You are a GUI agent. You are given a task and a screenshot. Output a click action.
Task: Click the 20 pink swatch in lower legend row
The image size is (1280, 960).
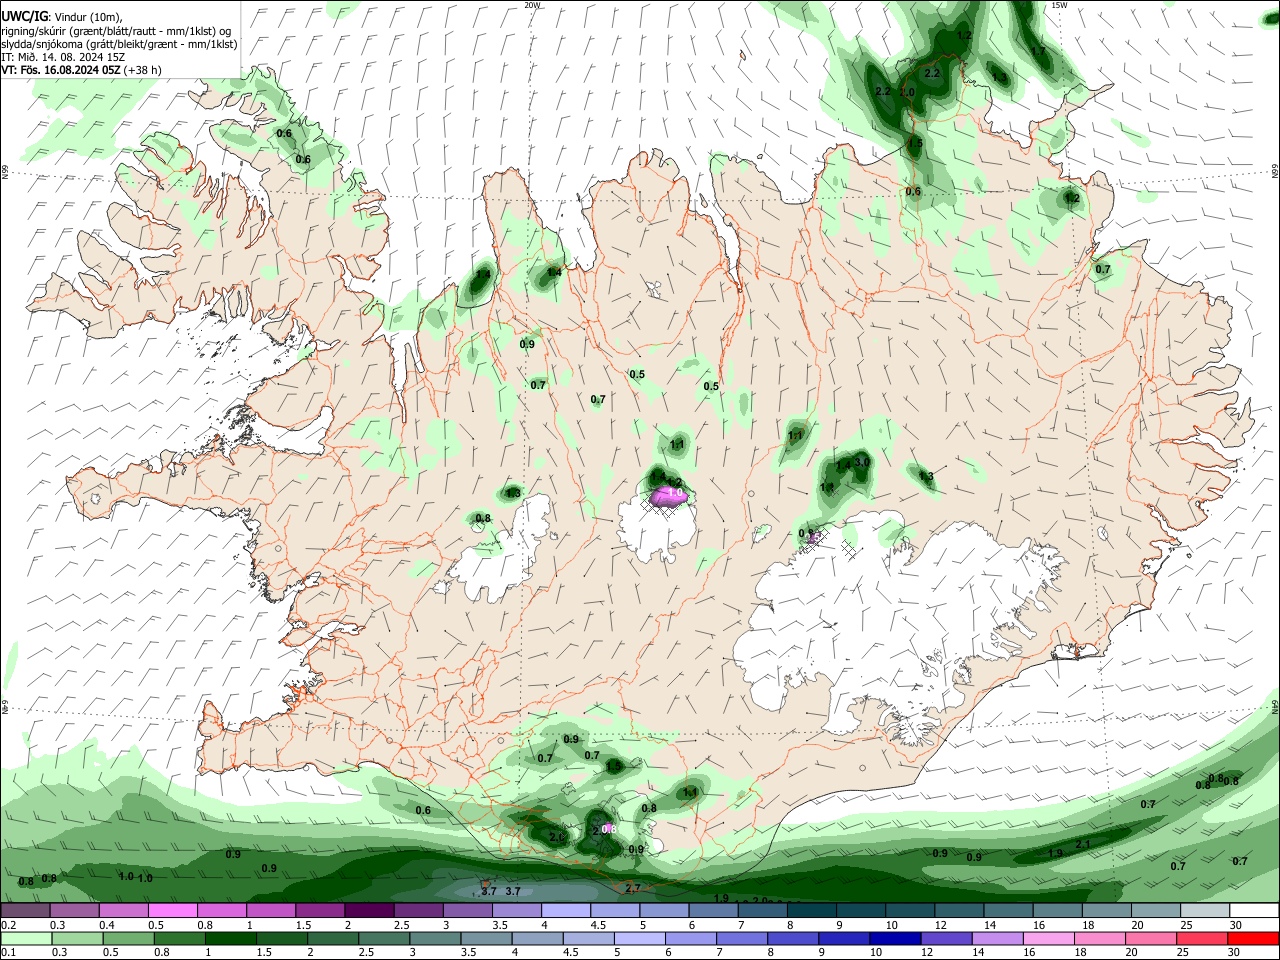coord(1150,938)
